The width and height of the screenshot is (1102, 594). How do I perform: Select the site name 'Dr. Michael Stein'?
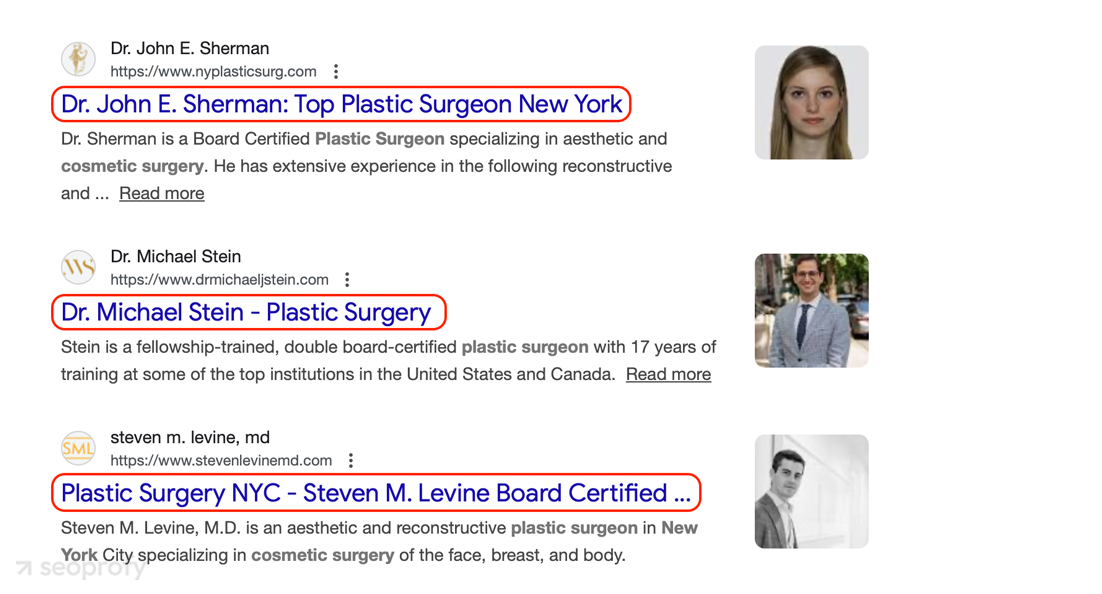(x=176, y=256)
